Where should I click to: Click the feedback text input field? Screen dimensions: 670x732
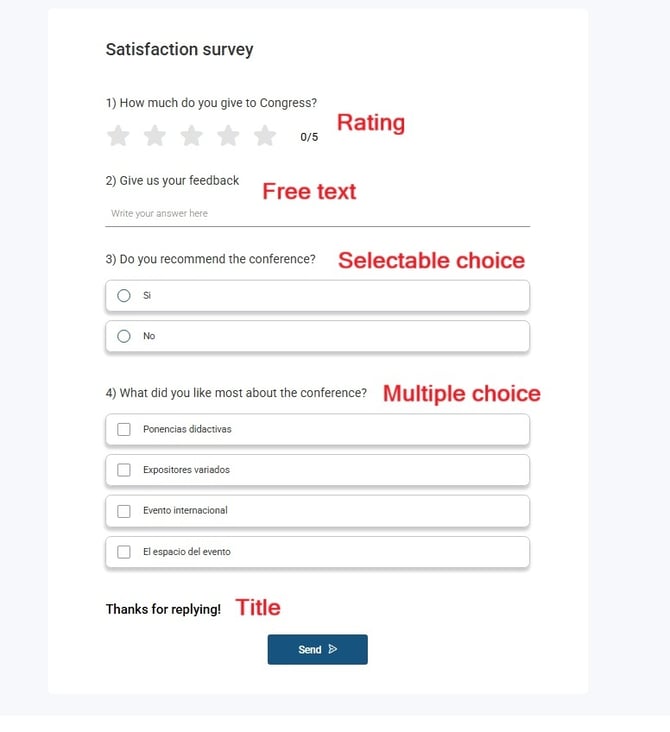[x=317, y=214]
